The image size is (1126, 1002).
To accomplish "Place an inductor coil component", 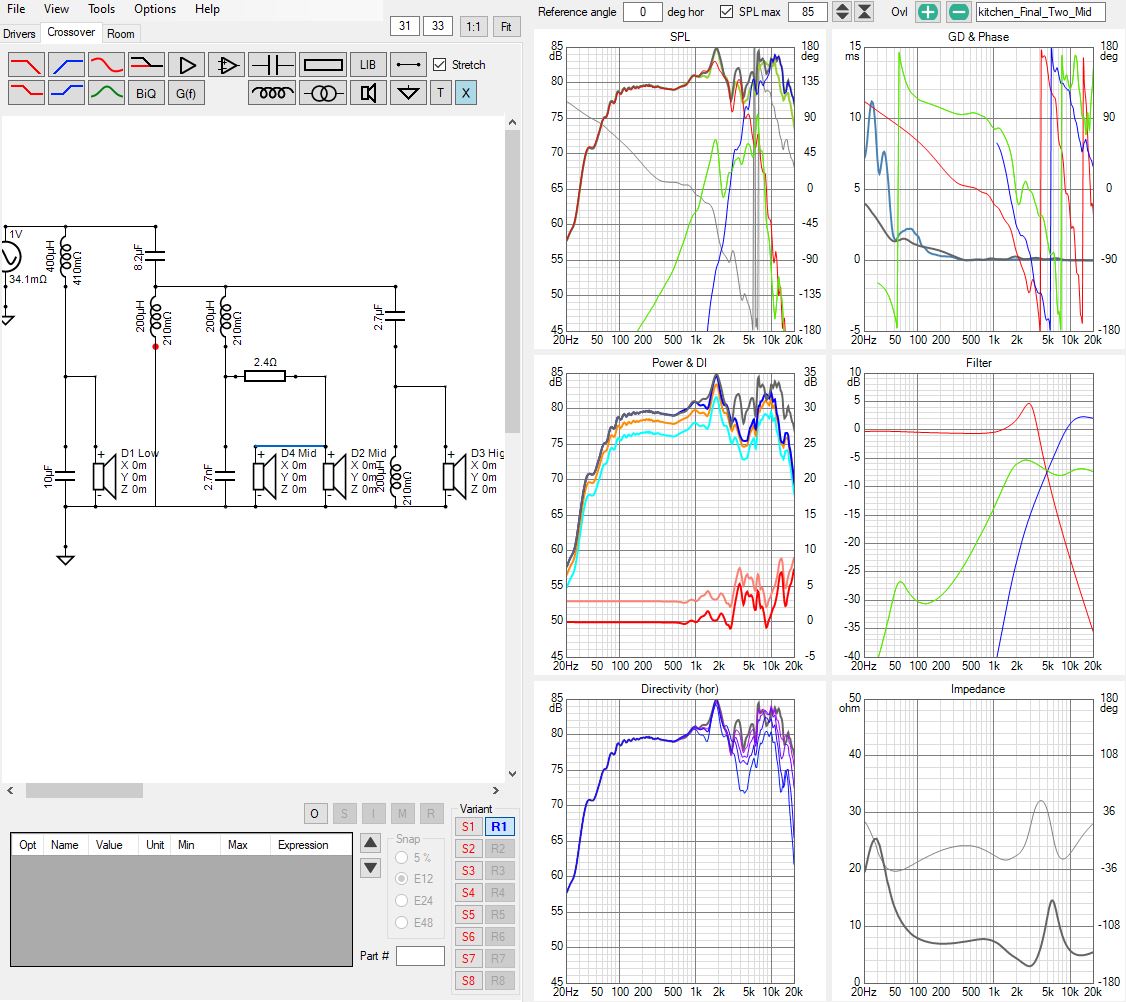I will coord(272,93).
